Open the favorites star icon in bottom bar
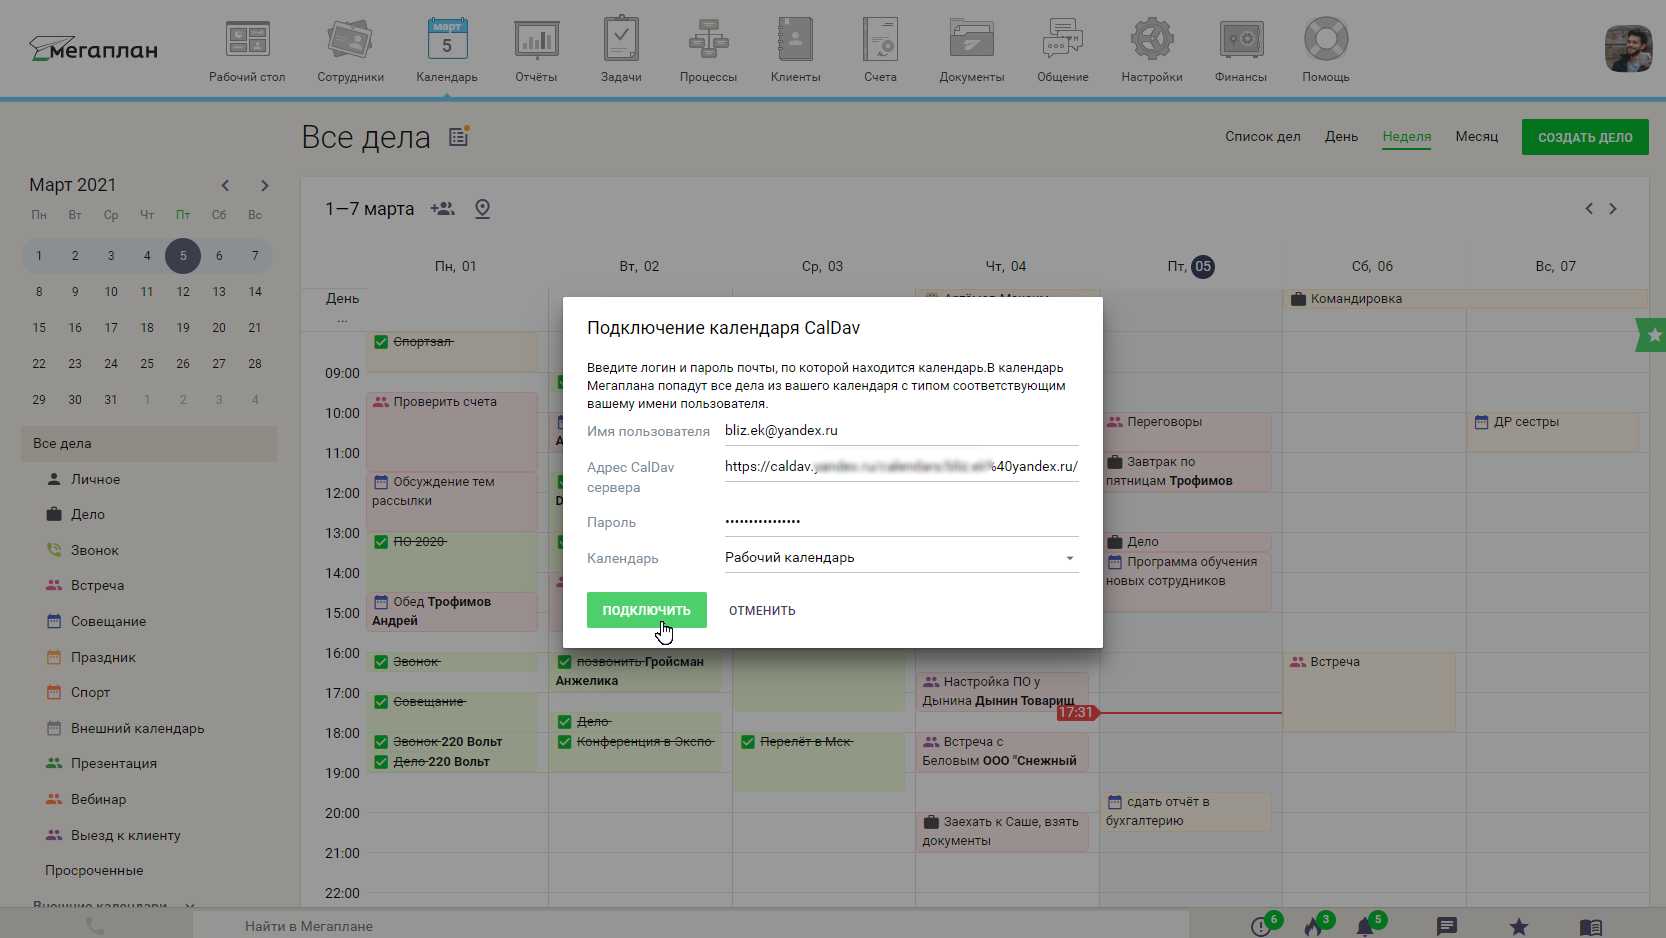Viewport: 1666px width, 938px height. (x=1518, y=926)
